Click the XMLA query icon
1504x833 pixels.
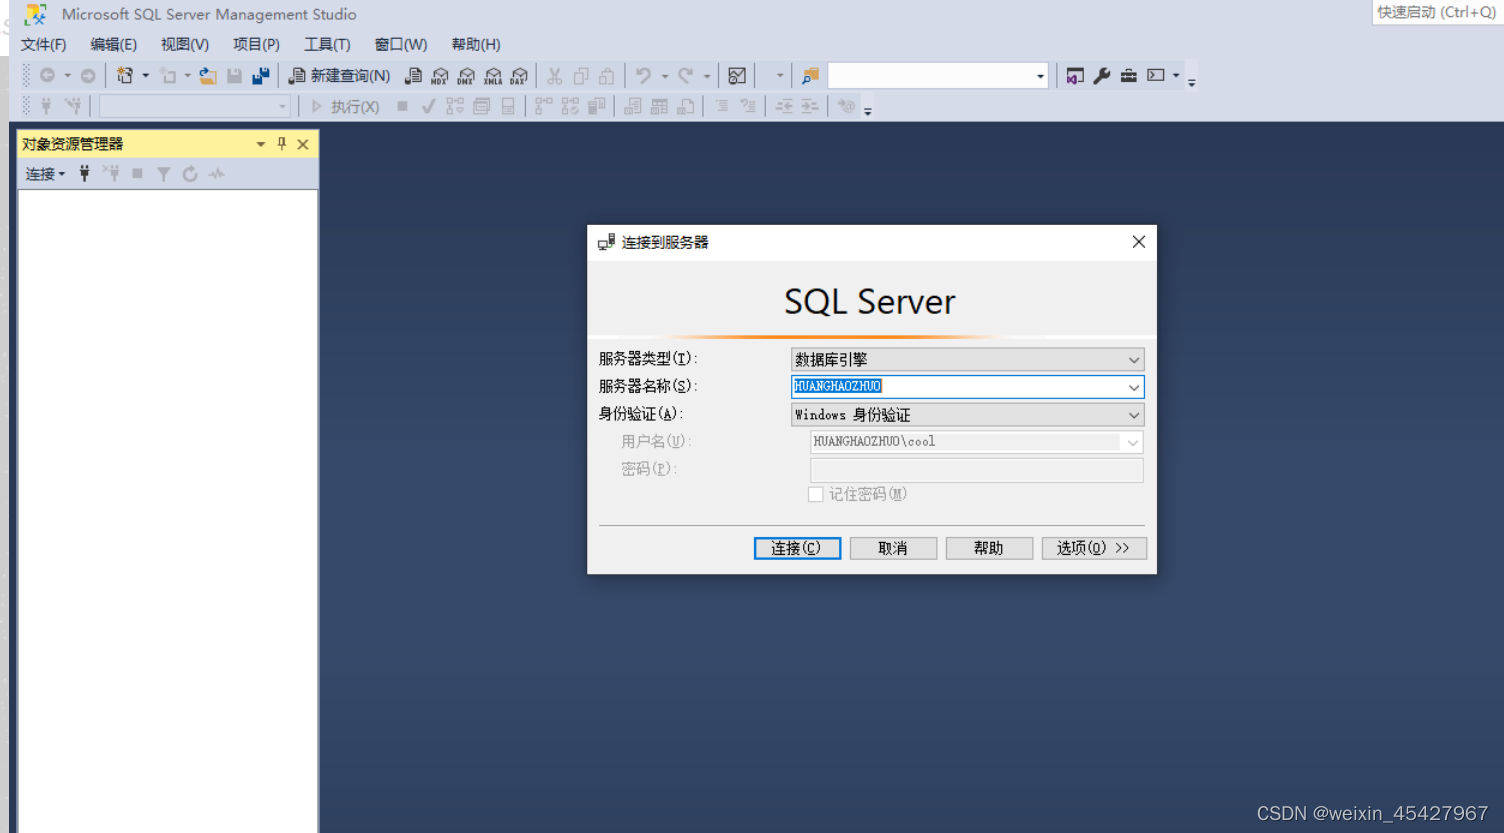(493, 76)
